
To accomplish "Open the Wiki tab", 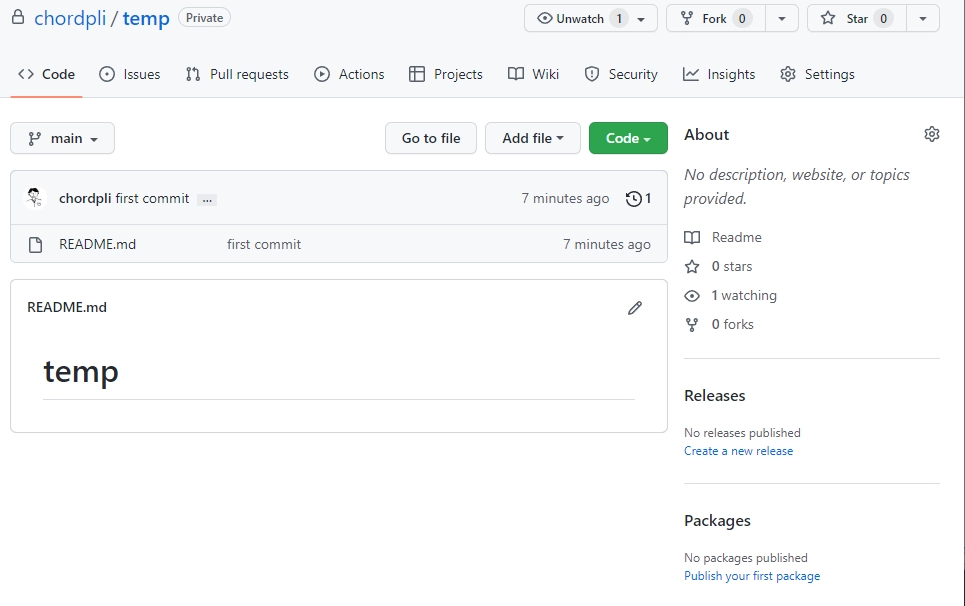I will click(533, 74).
